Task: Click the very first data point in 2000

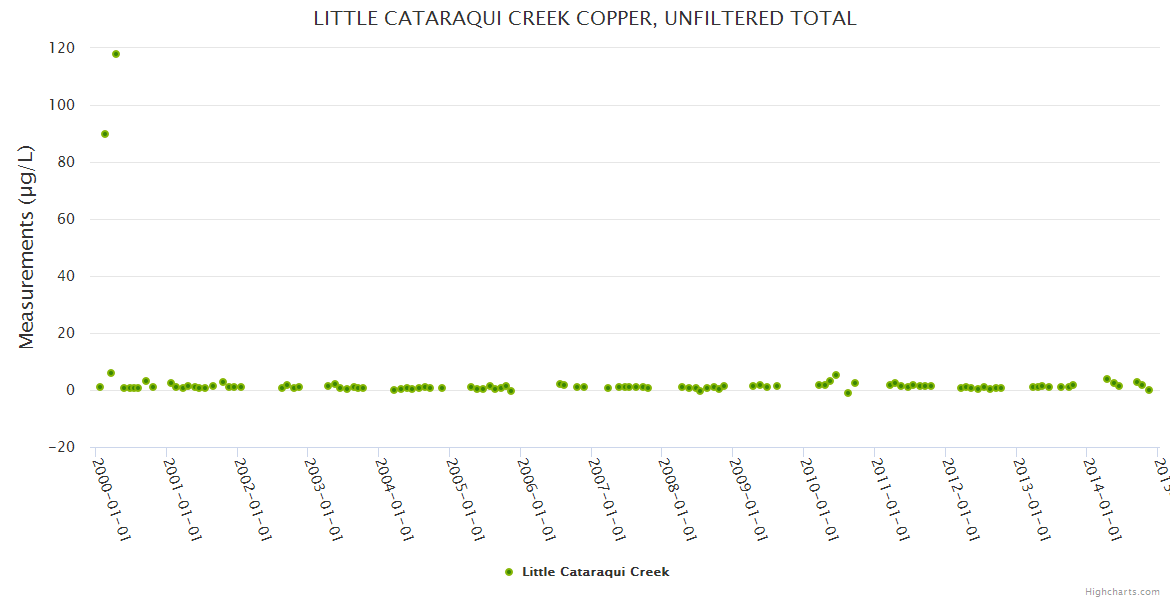Action: pos(100,387)
